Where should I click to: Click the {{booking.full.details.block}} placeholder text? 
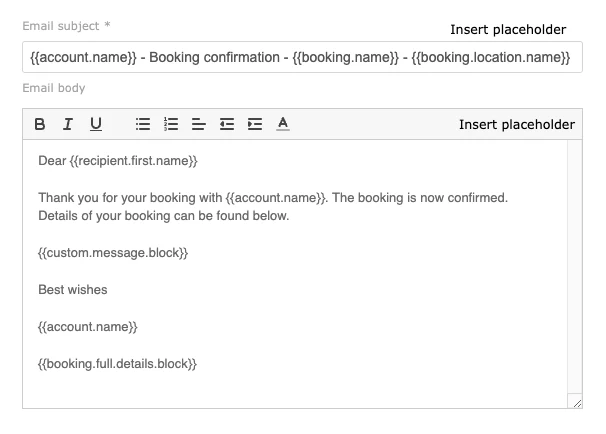[117, 364]
